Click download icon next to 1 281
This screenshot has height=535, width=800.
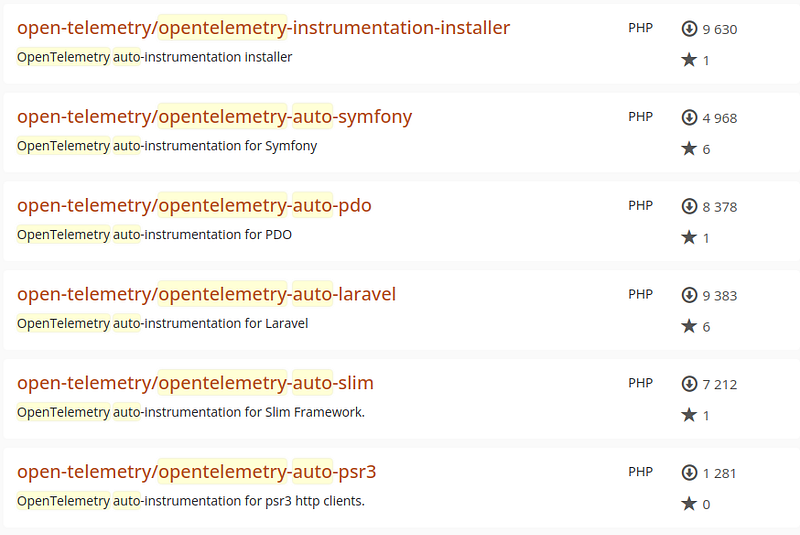pos(689,473)
